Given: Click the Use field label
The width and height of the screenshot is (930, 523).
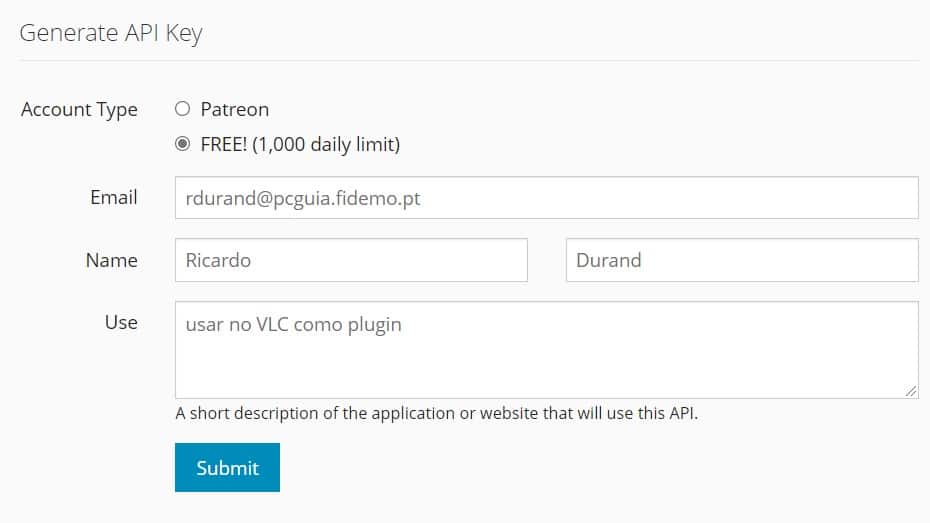Looking at the screenshot, I should [121, 322].
